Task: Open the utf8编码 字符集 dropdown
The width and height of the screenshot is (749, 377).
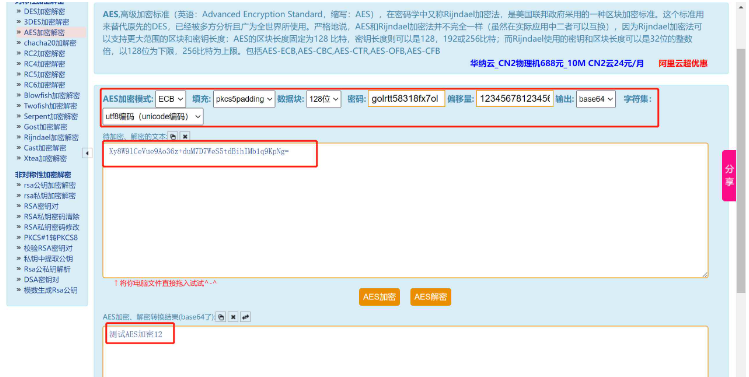Action: point(153,116)
